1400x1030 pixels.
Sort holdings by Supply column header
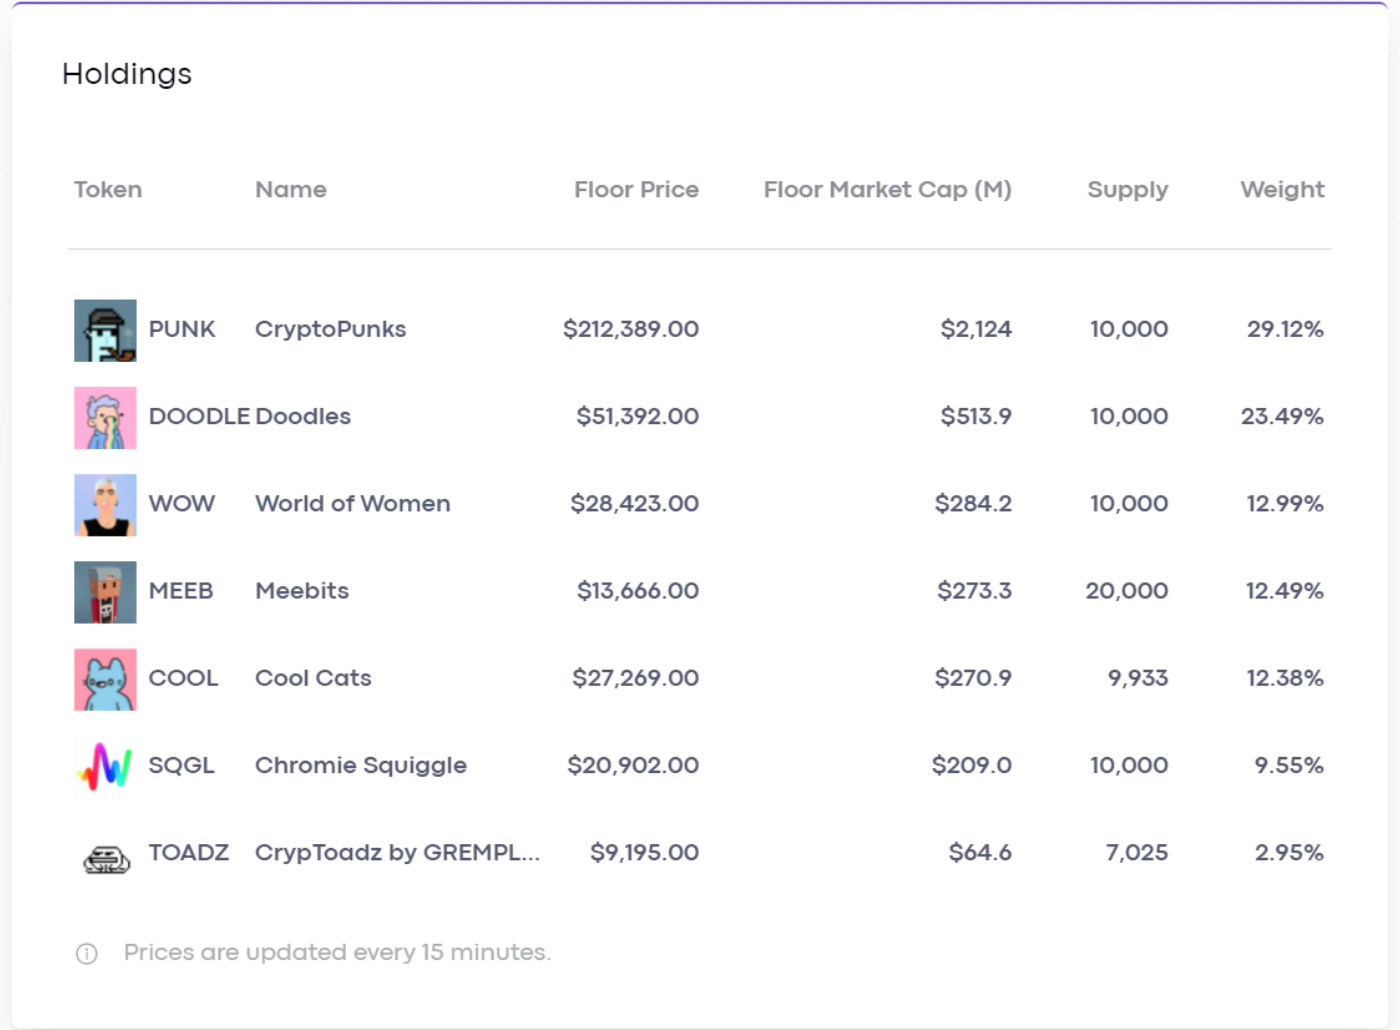tap(1127, 190)
